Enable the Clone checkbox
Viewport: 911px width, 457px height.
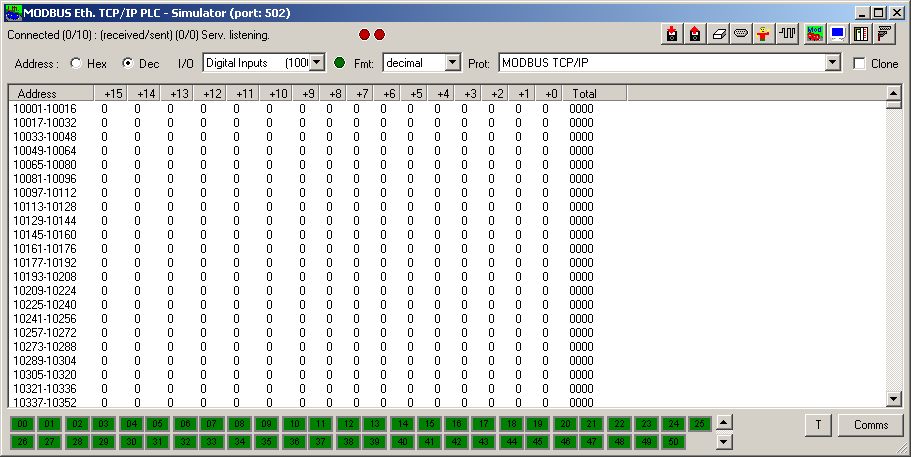[860, 63]
